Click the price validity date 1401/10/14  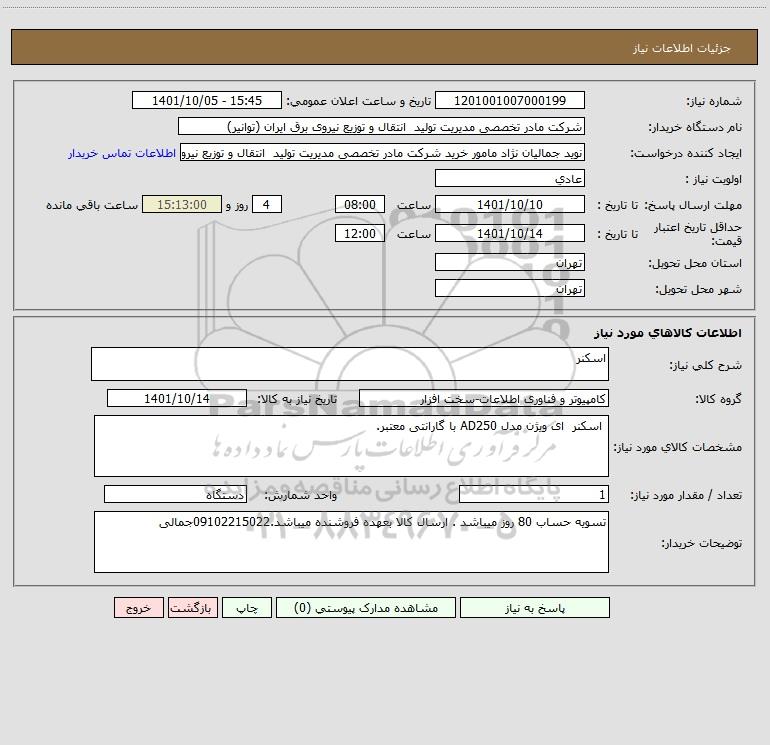510,233
